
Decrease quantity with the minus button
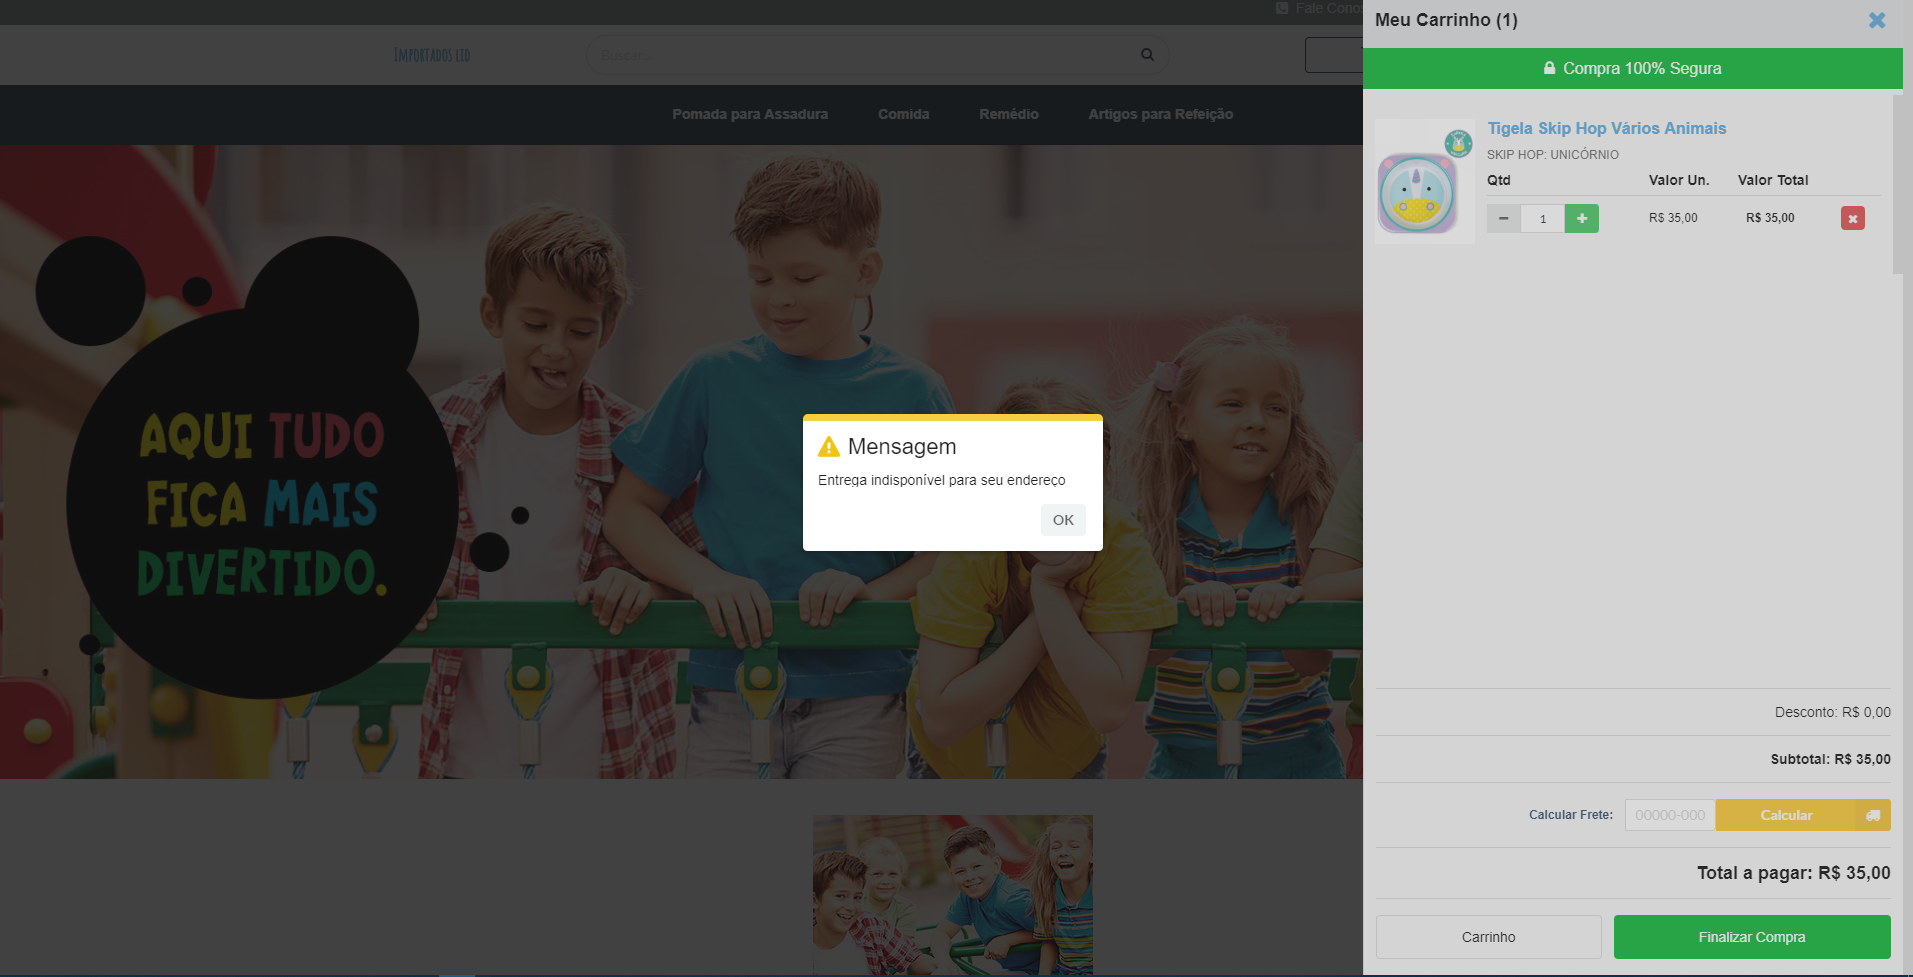pos(1503,218)
